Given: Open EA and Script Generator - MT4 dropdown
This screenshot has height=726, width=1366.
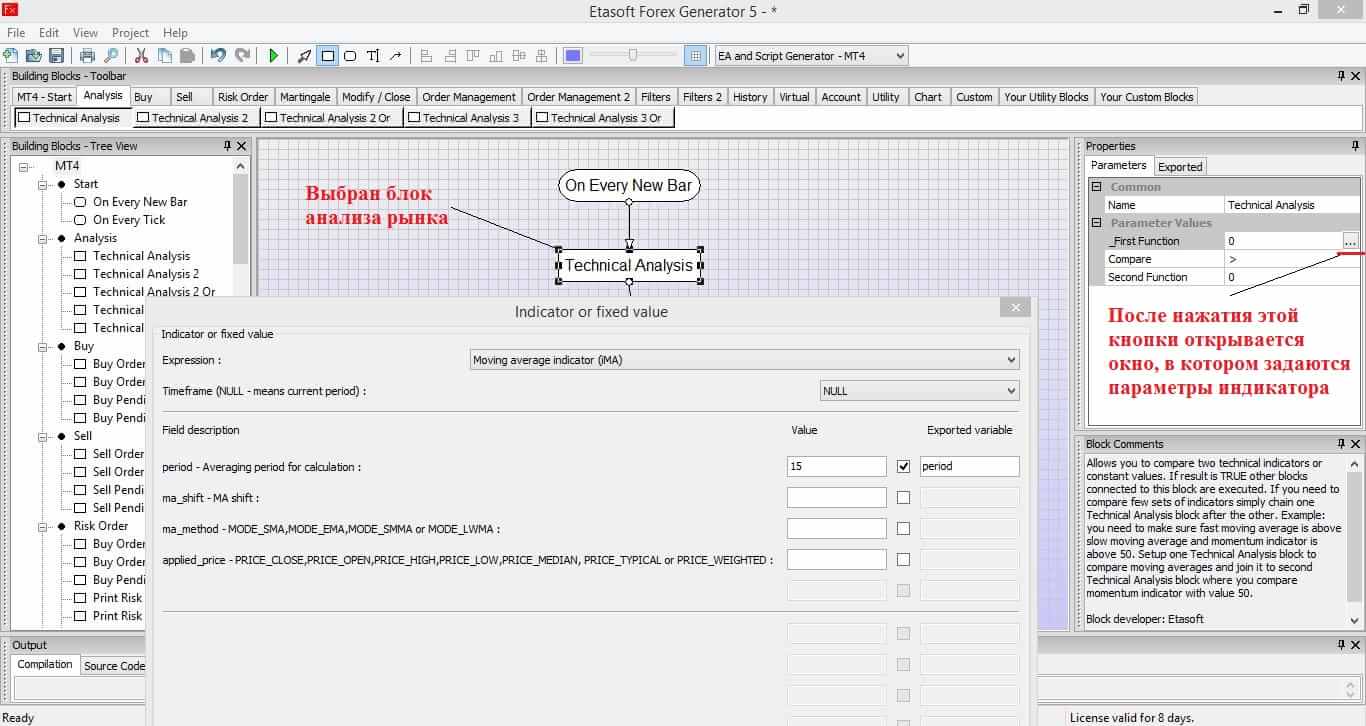Looking at the screenshot, I should [812, 56].
